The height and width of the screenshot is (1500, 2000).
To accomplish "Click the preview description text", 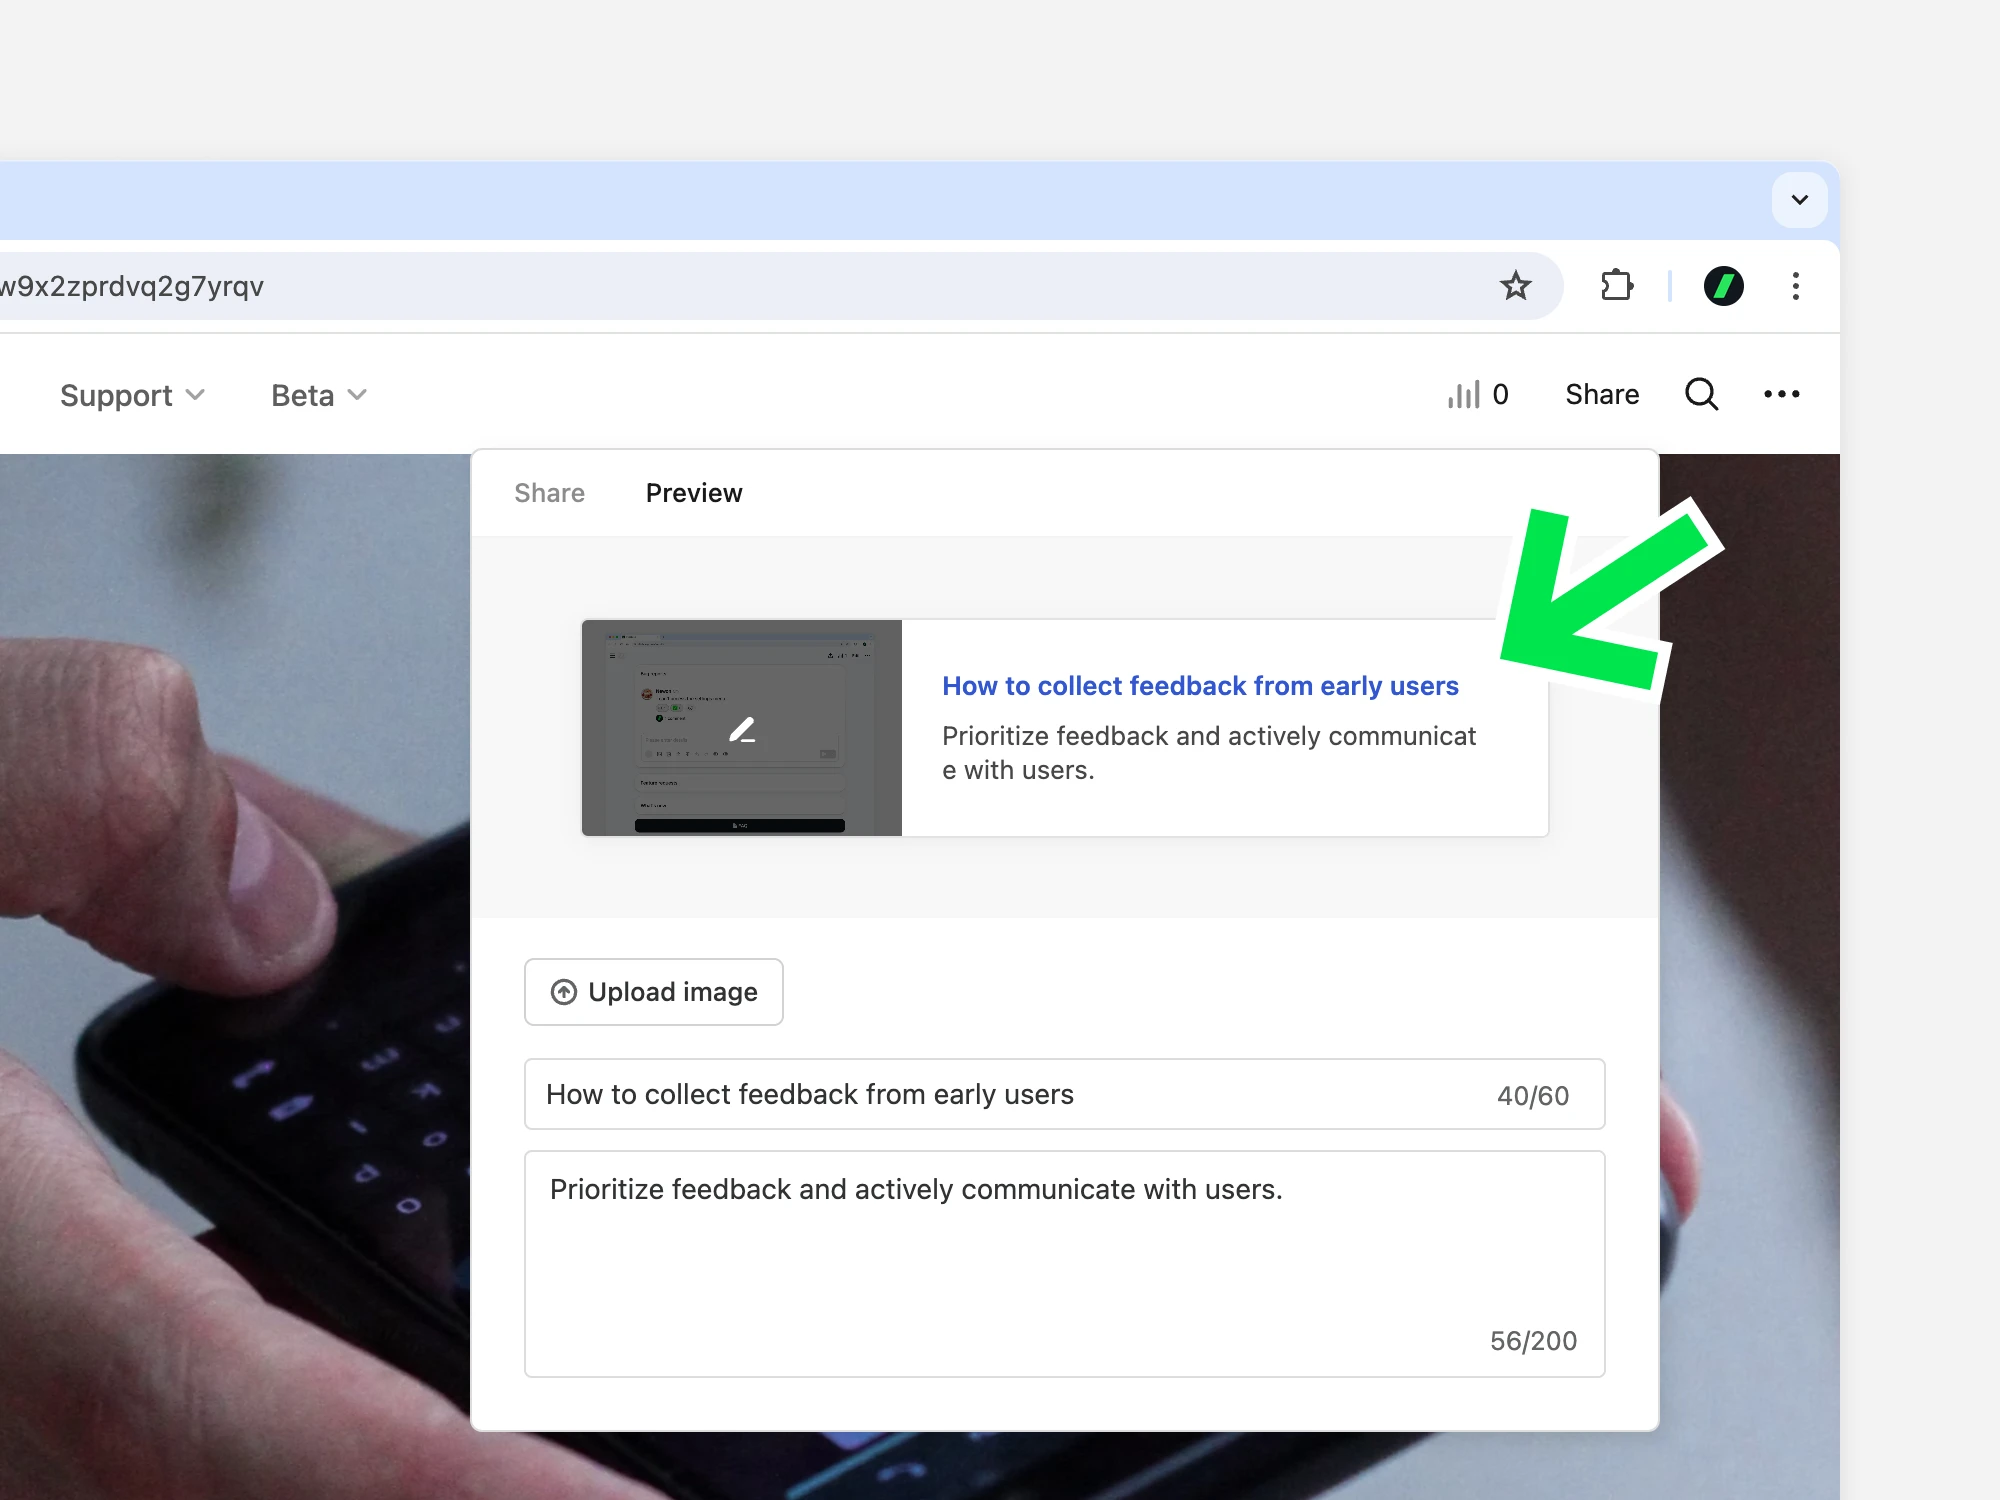I will [1209, 753].
